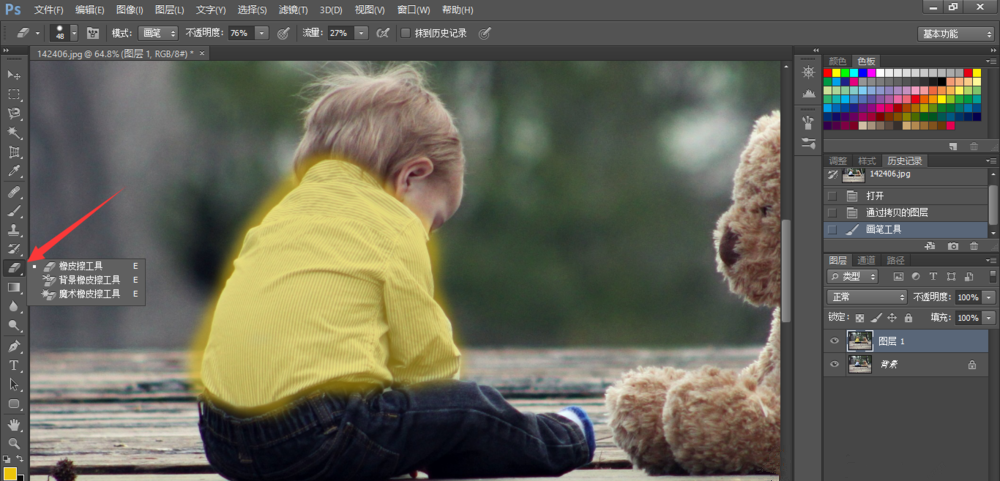Toggle visibility of 图层 1 layer
Viewport: 1000px width, 481px height.
(834, 341)
